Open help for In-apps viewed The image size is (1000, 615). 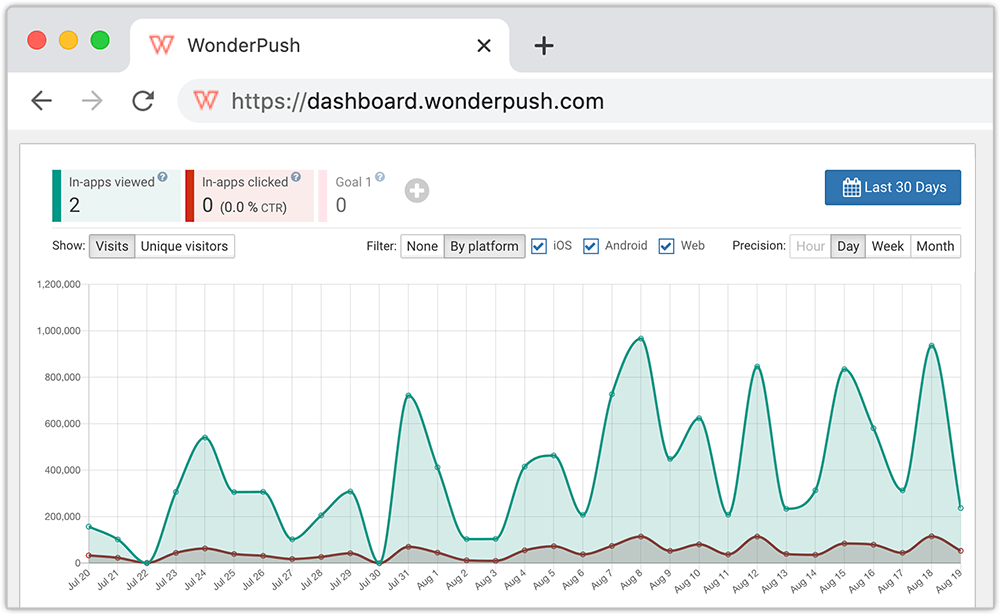163,177
